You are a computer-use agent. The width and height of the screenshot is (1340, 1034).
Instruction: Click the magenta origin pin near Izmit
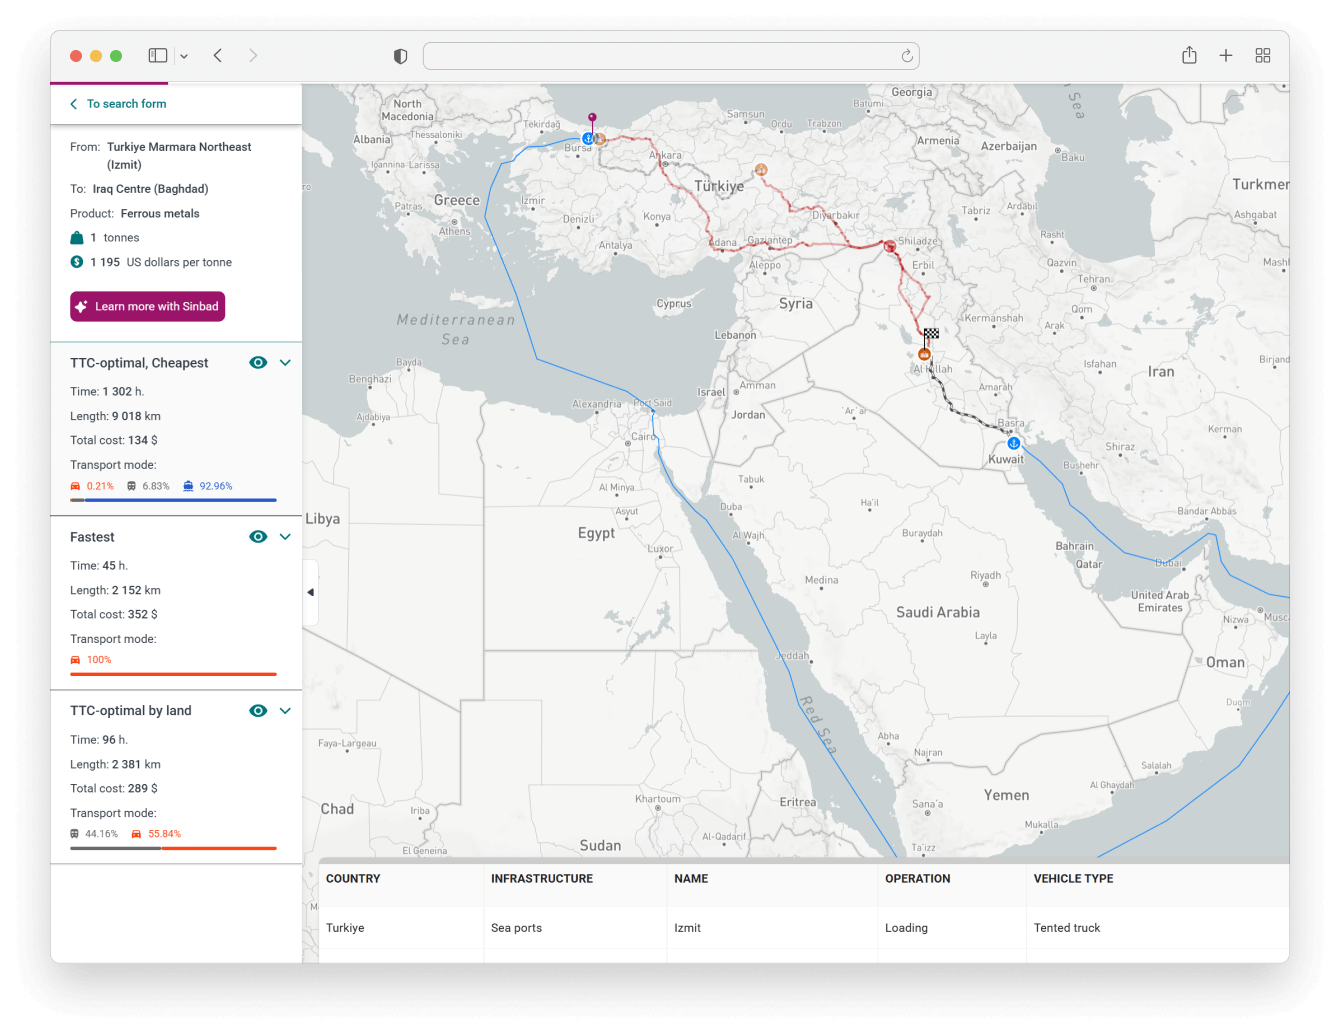[x=592, y=118]
